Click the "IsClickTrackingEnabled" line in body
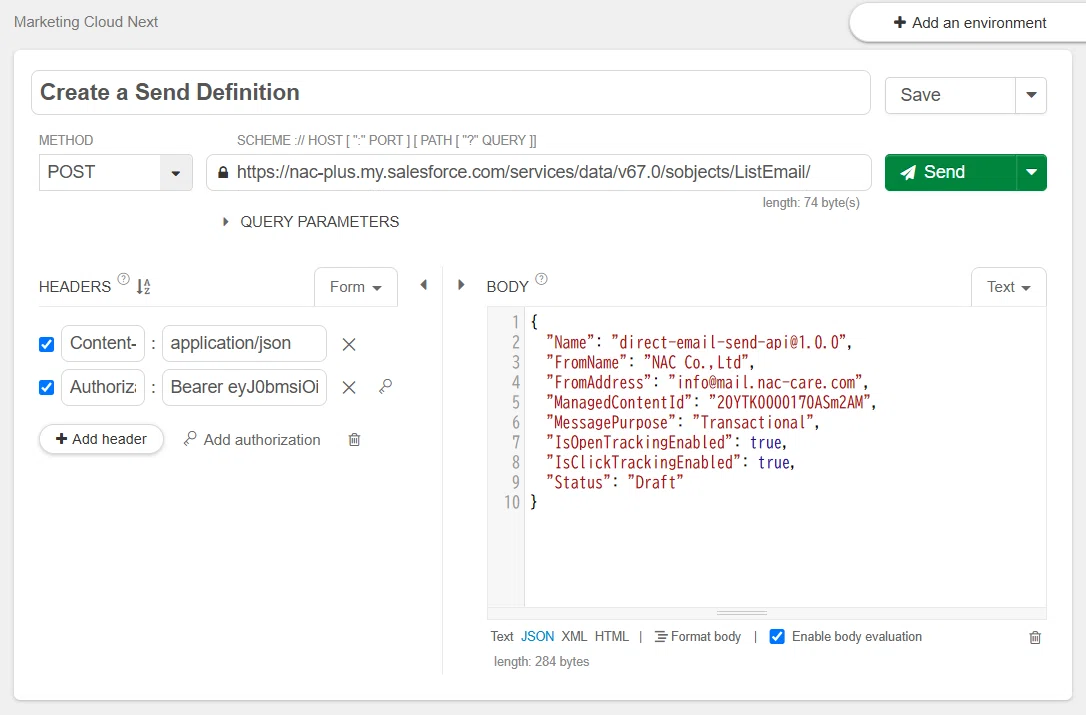The height and width of the screenshot is (715, 1086). coord(670,463)
